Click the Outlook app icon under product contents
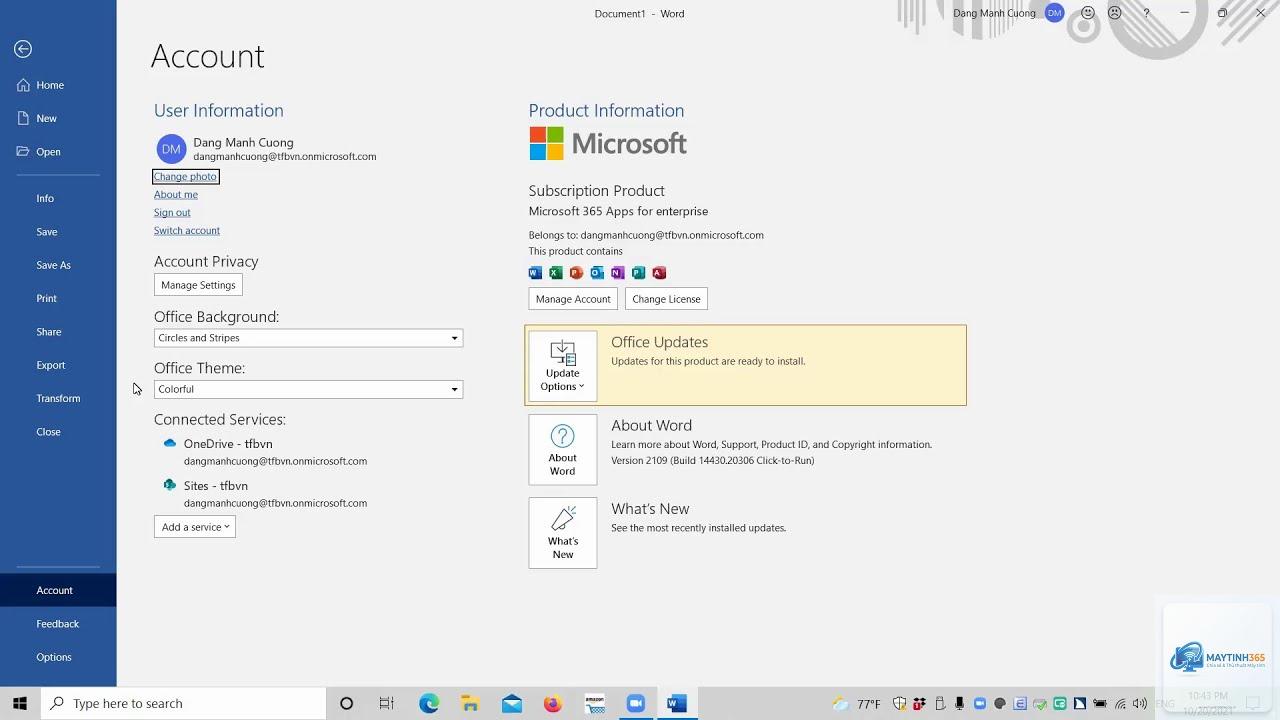 [x=597, y=273]
